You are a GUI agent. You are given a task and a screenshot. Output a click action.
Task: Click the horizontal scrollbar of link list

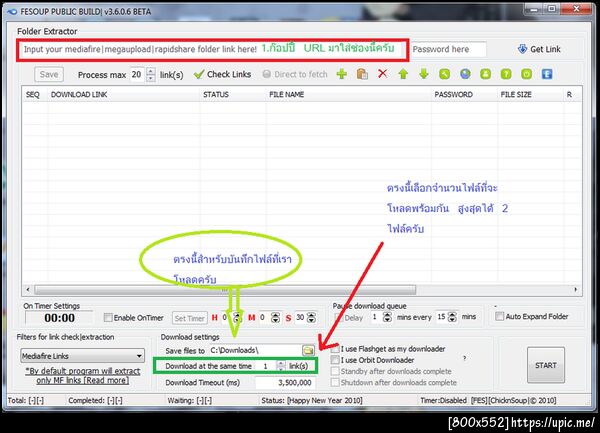click(225, 290)
